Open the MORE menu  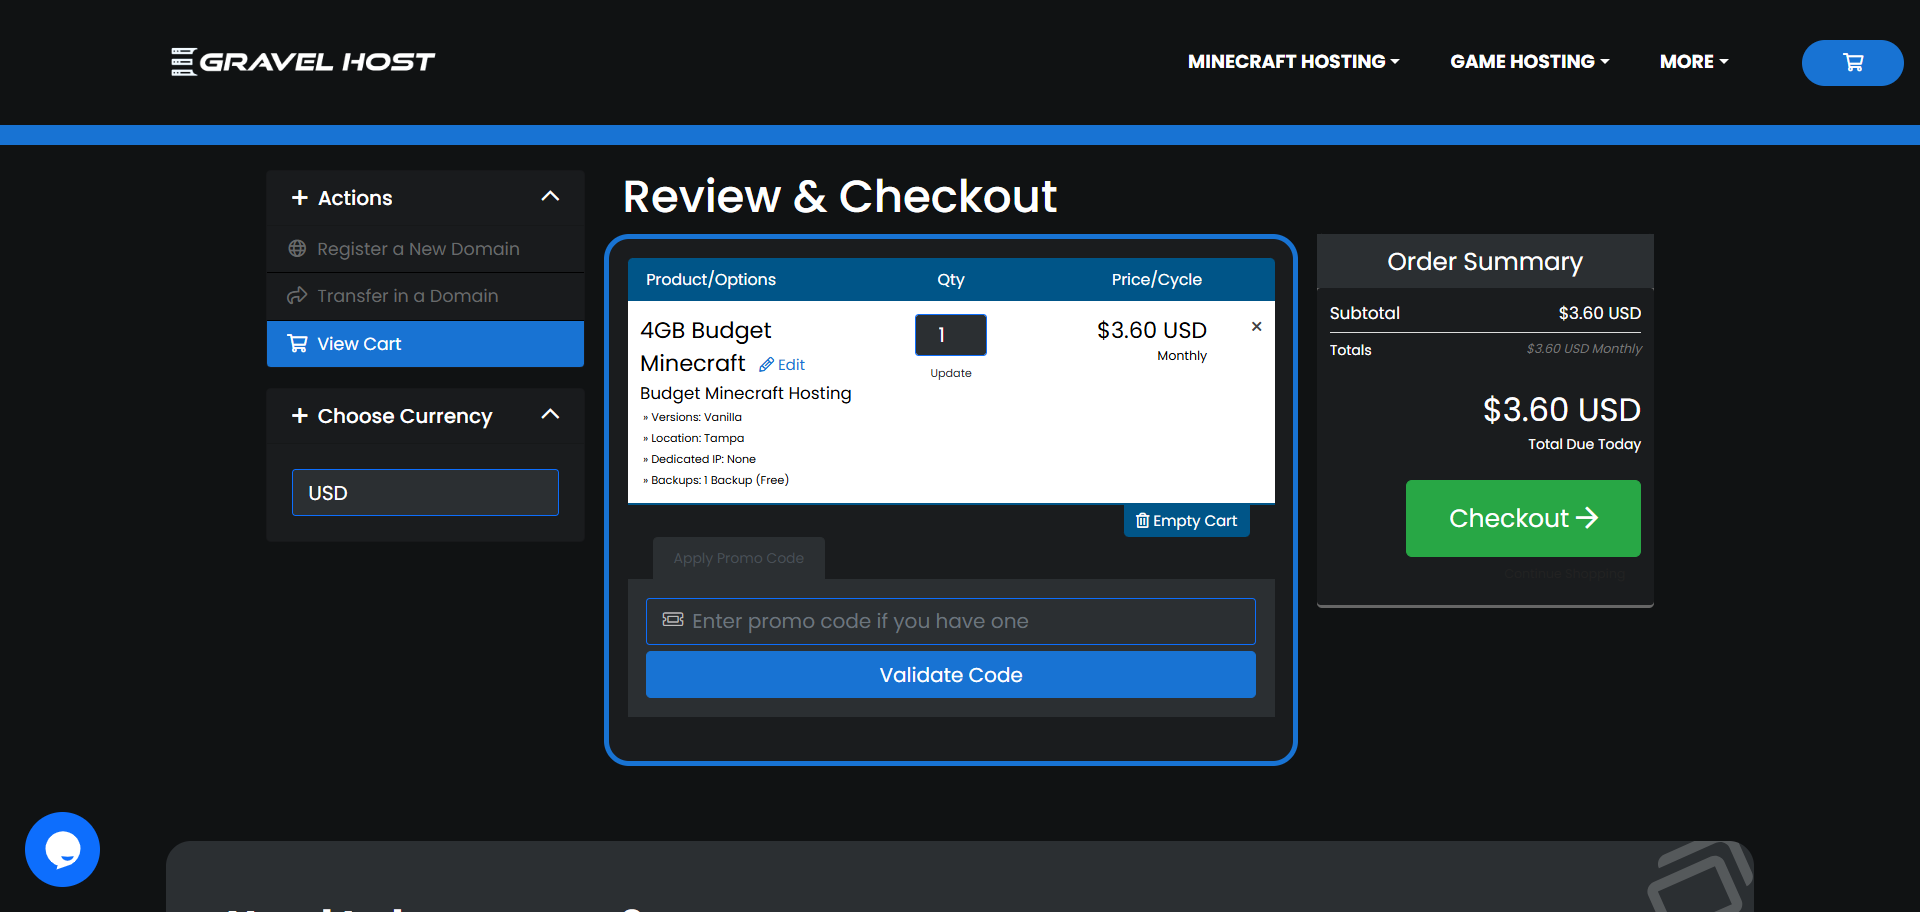pyautogui.click(x=1693, y=62)
